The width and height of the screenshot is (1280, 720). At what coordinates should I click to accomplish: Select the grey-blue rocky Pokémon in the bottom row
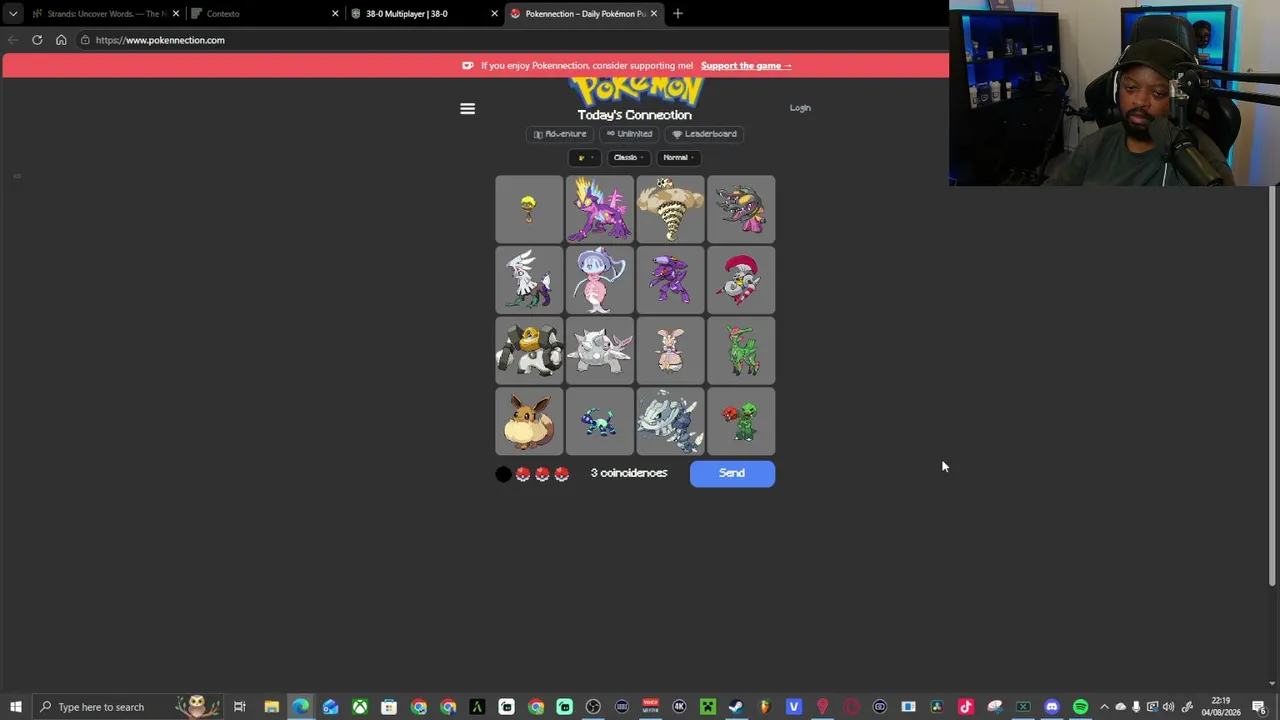670,421
